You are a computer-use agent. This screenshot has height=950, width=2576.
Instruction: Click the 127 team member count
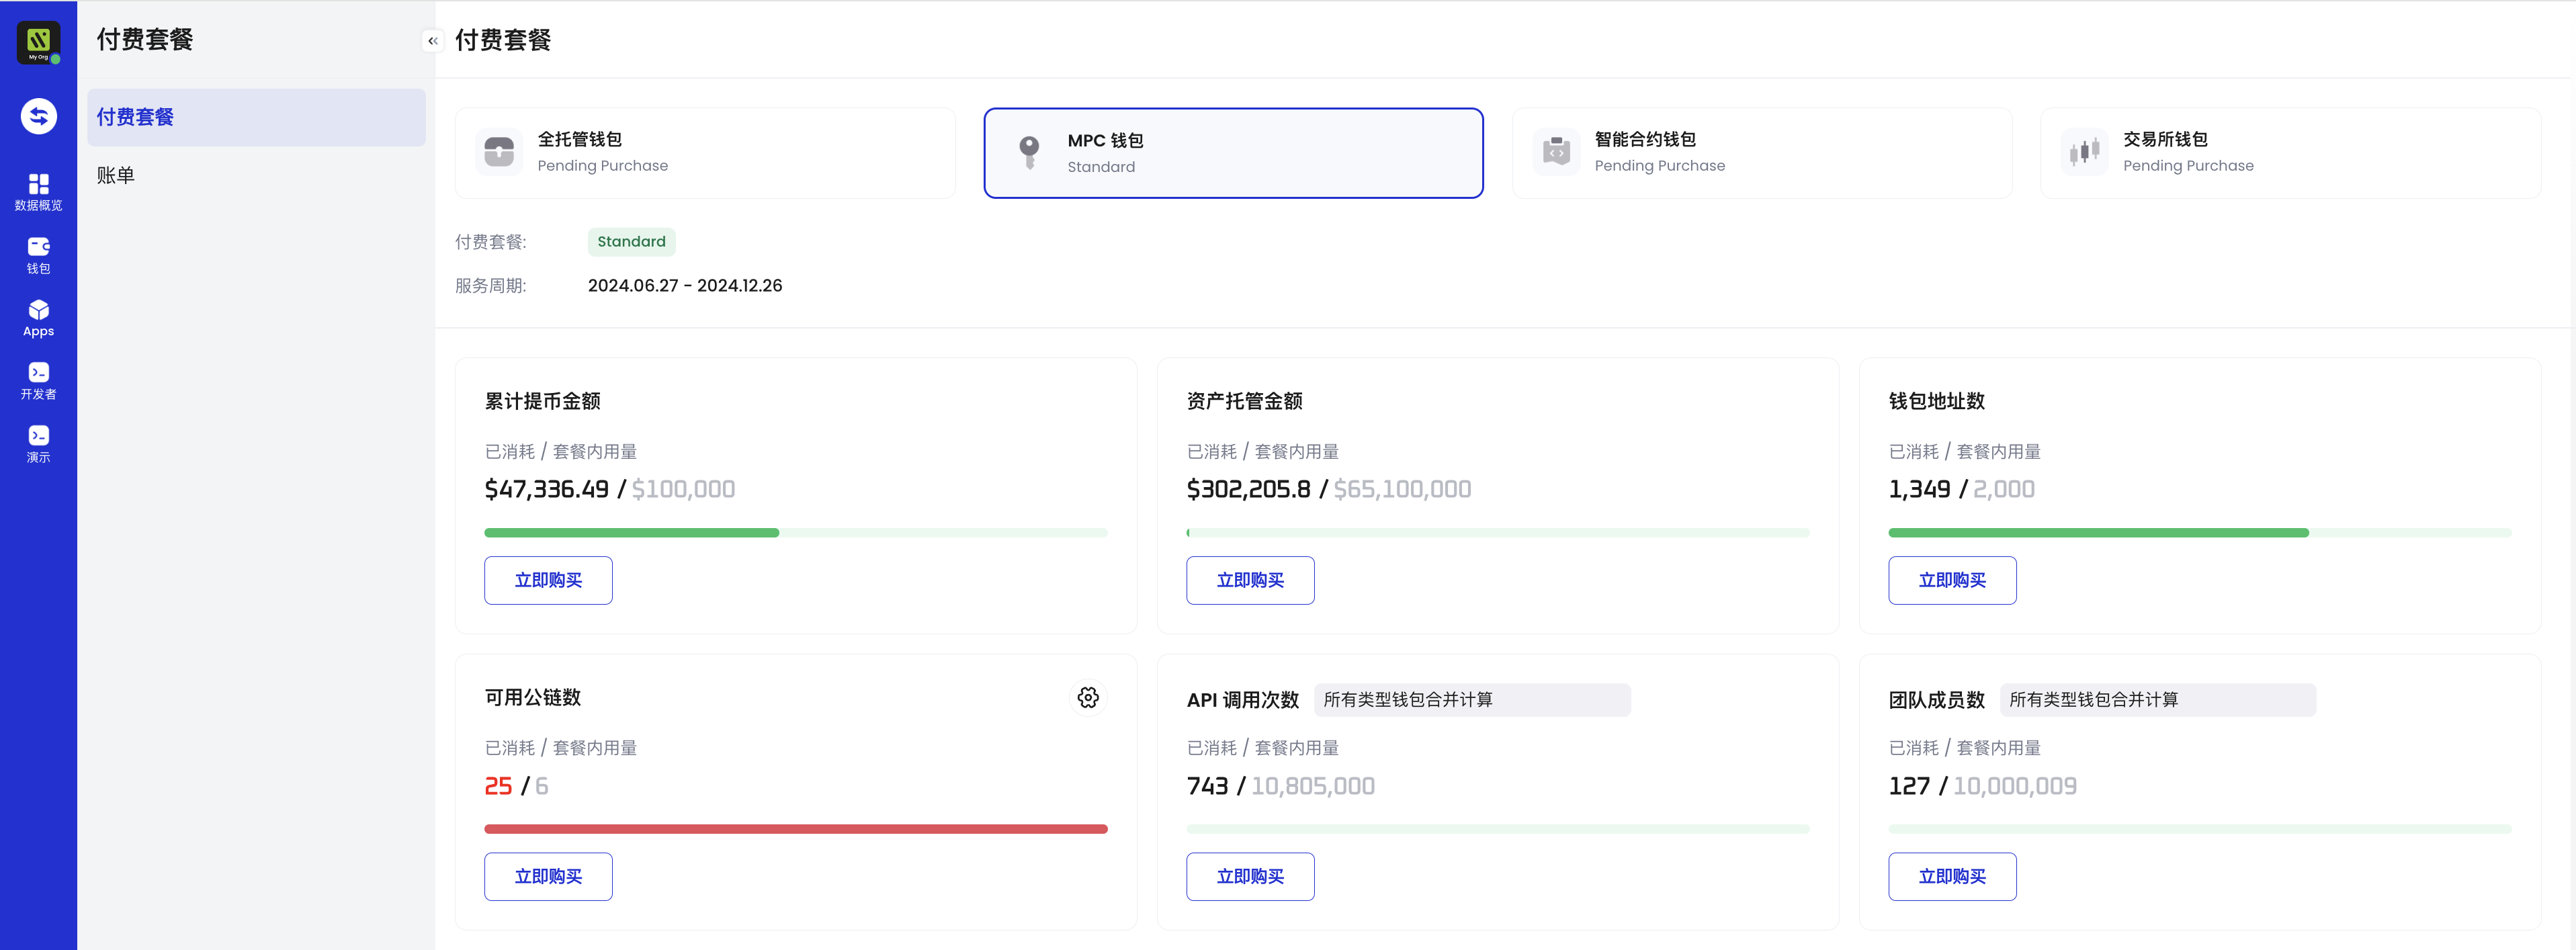pyautogui.click(x=1909, y=786)
